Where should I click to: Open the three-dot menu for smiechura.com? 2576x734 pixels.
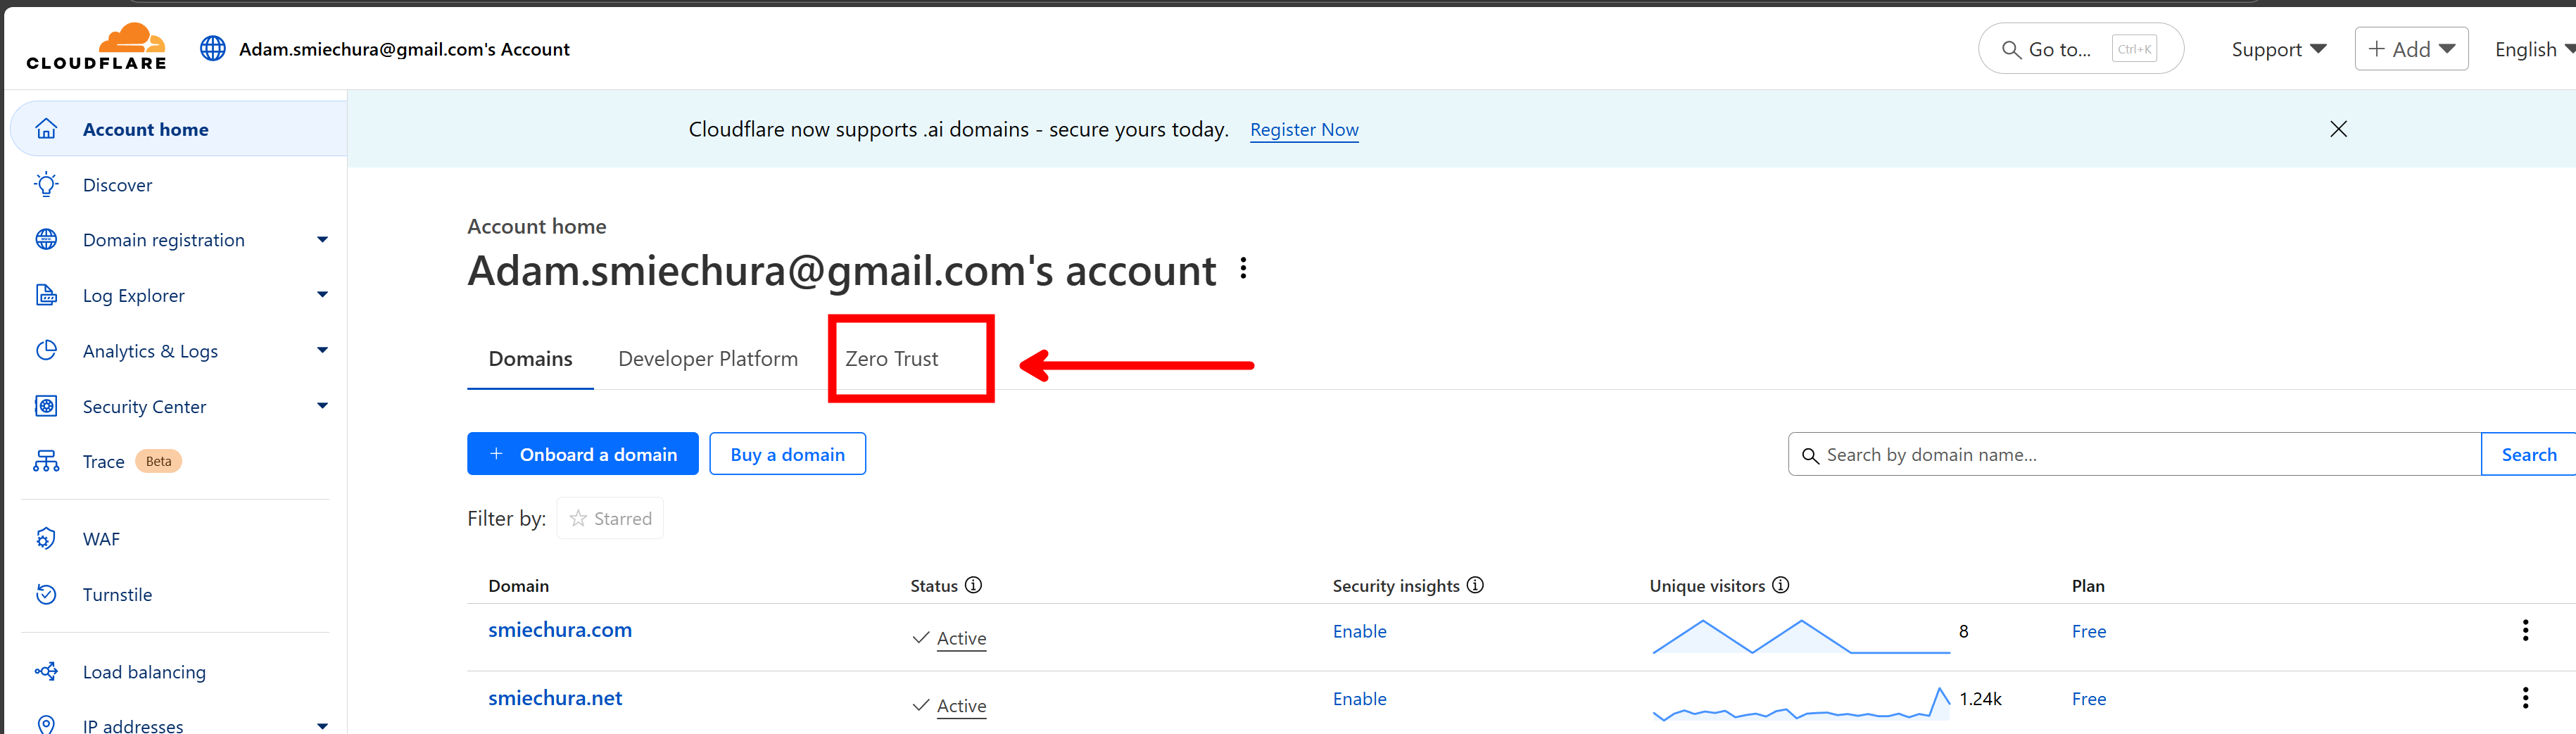2525,631
